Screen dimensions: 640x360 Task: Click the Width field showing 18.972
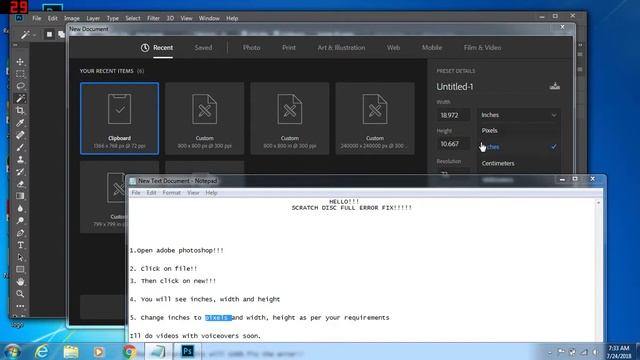[x=453, y=115]
